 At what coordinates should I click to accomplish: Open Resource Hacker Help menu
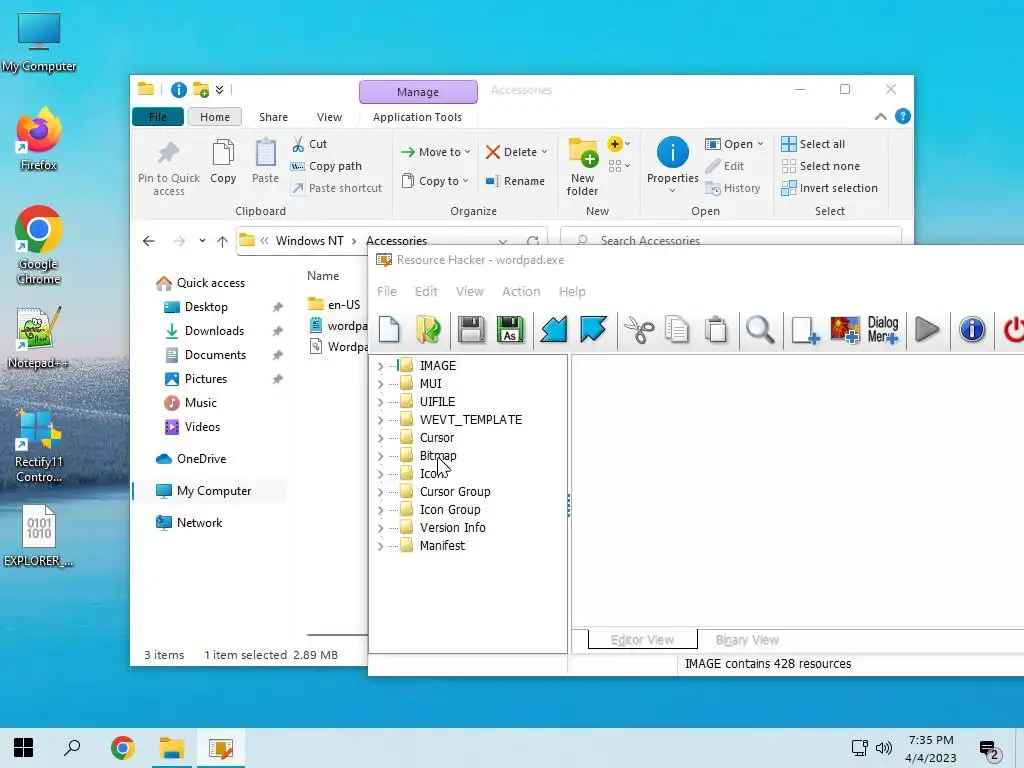pos(572,291)
